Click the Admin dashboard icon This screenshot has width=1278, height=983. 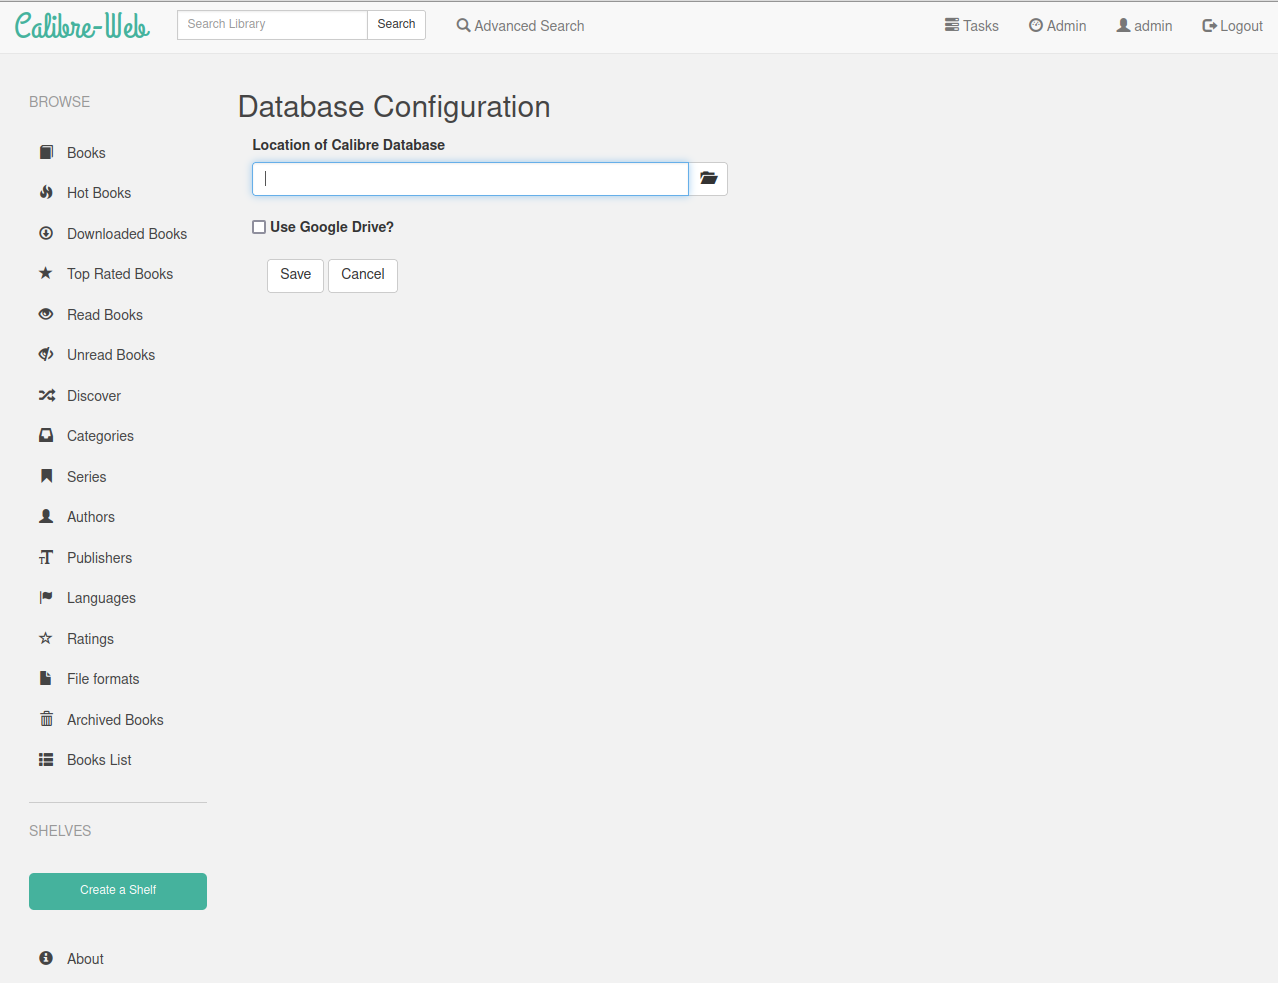(1036, 25)
